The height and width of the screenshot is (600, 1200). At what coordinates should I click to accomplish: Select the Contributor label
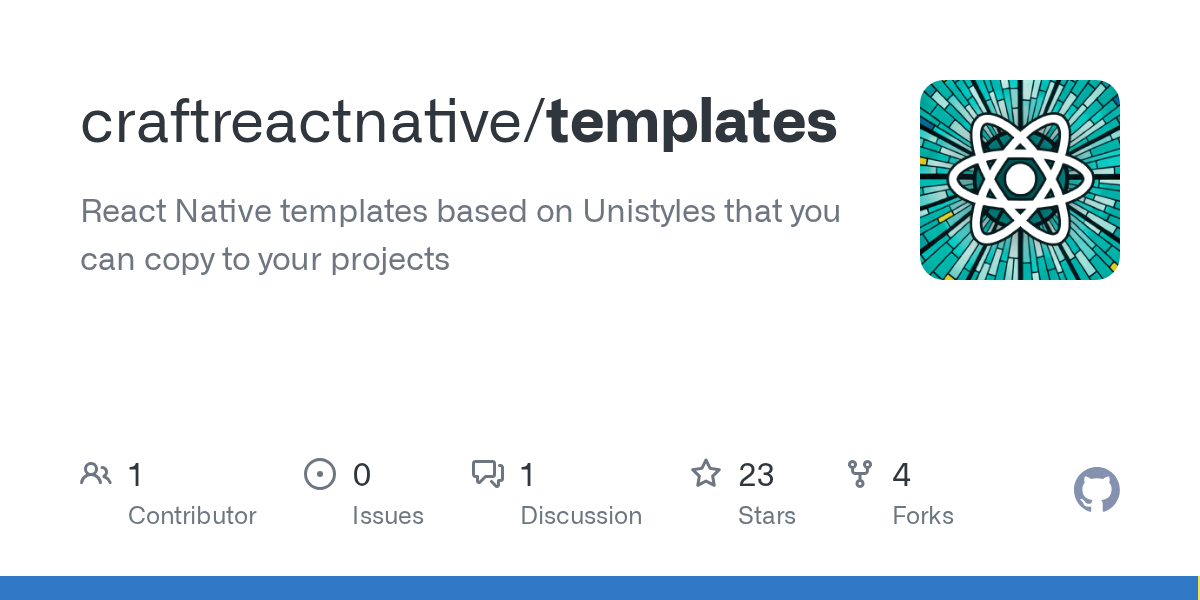192,516
